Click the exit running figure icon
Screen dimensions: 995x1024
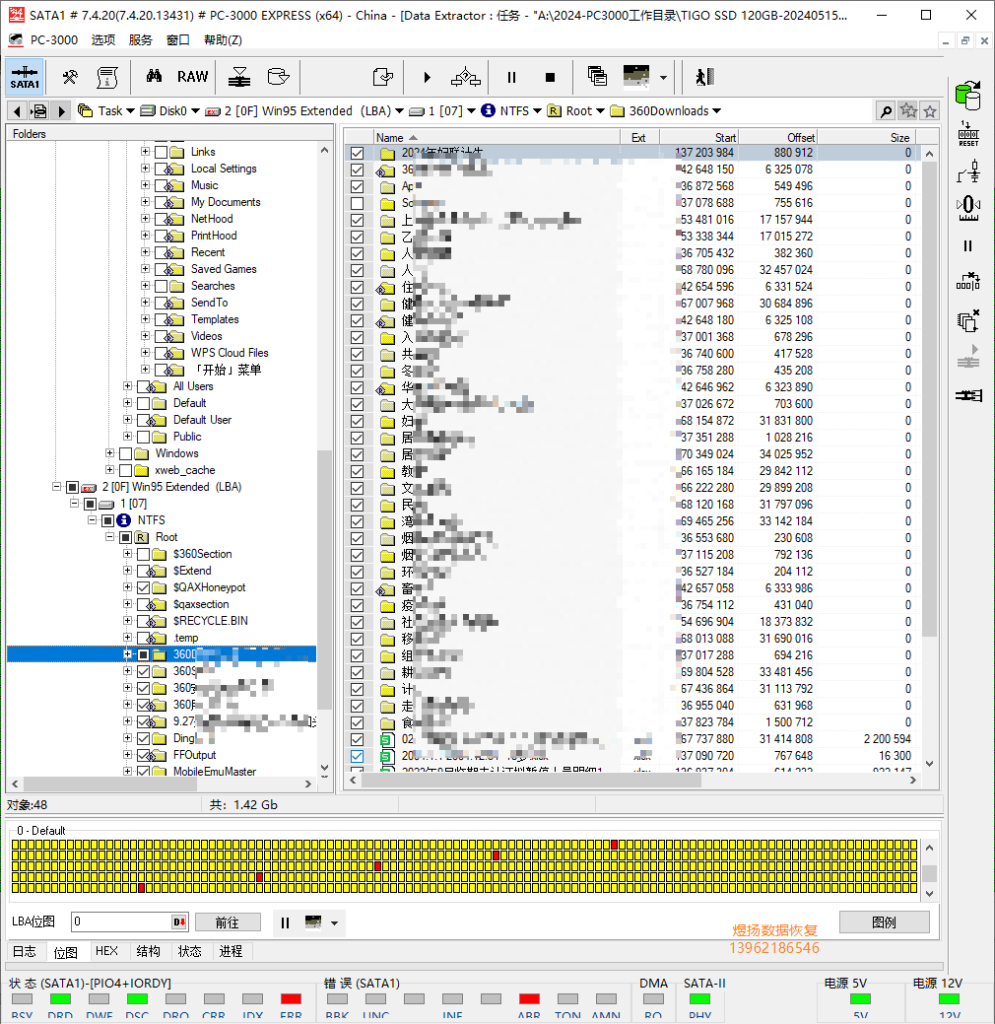pos(704,77)
